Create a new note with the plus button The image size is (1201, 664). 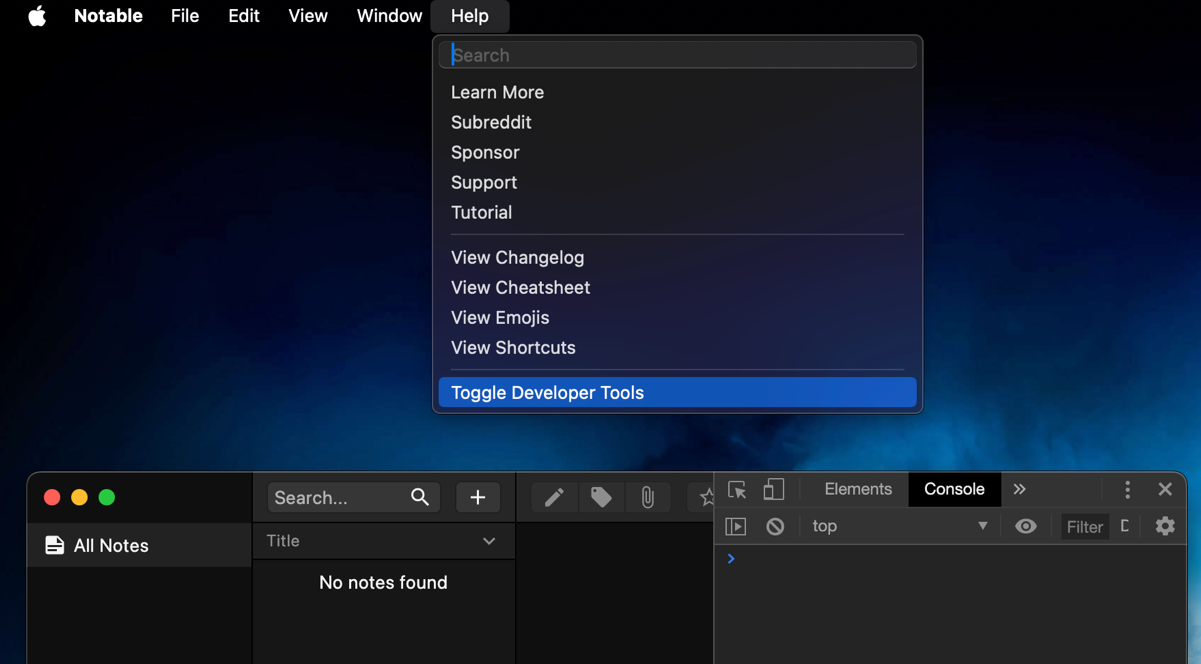coord(478,497)
